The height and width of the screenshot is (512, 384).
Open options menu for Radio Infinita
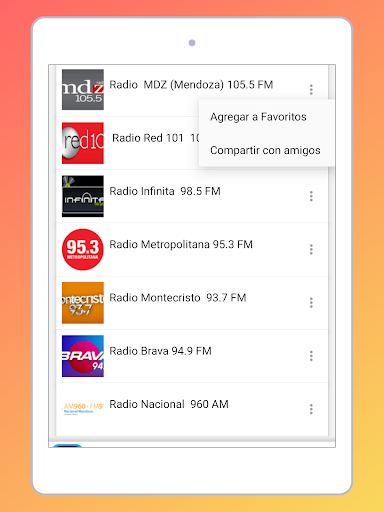[311, 196]
